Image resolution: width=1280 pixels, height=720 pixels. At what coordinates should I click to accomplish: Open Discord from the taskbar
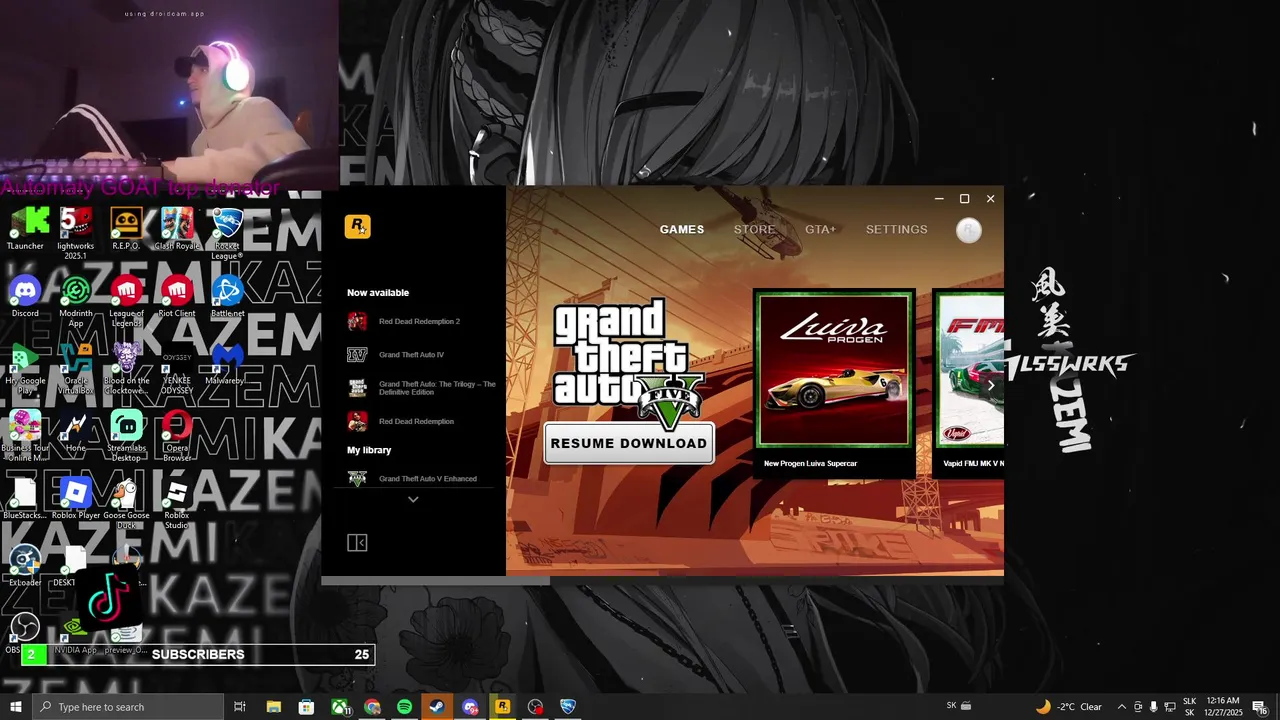click(470, 707)
